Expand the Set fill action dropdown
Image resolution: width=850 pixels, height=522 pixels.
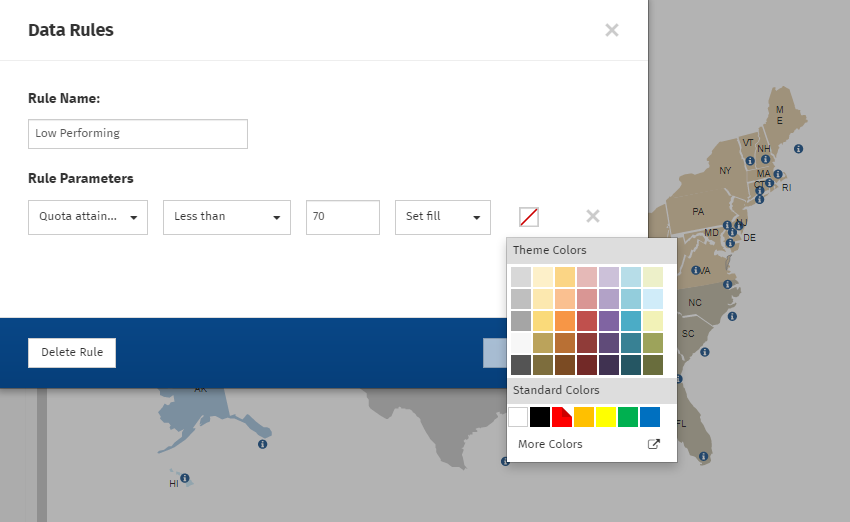tap(443, 217)
